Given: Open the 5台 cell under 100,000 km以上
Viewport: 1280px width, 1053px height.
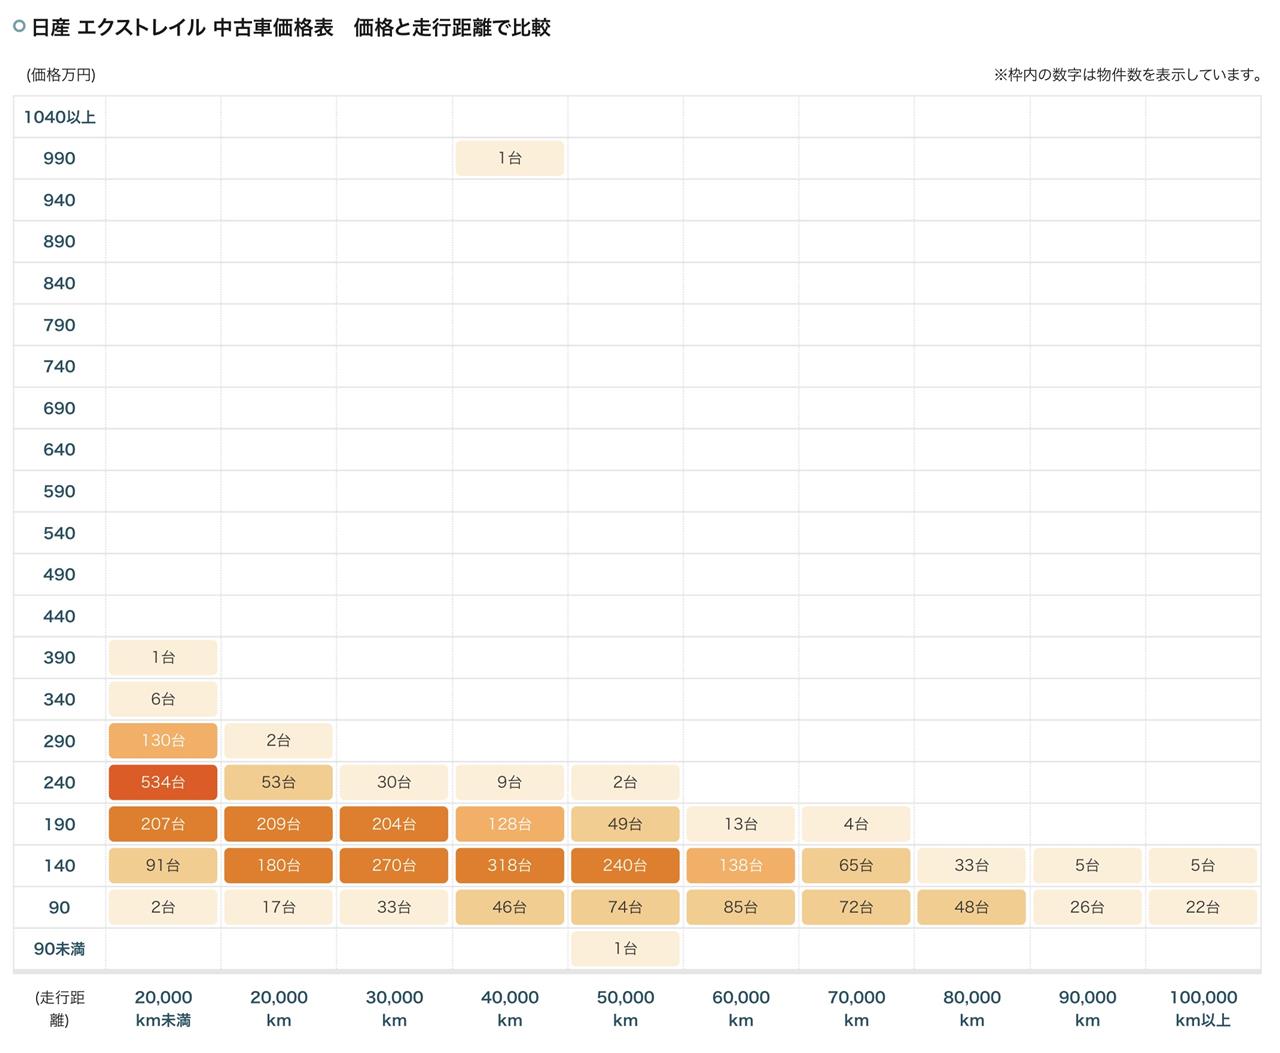Looking at the screenshot, I should (x=1203, y=866).
